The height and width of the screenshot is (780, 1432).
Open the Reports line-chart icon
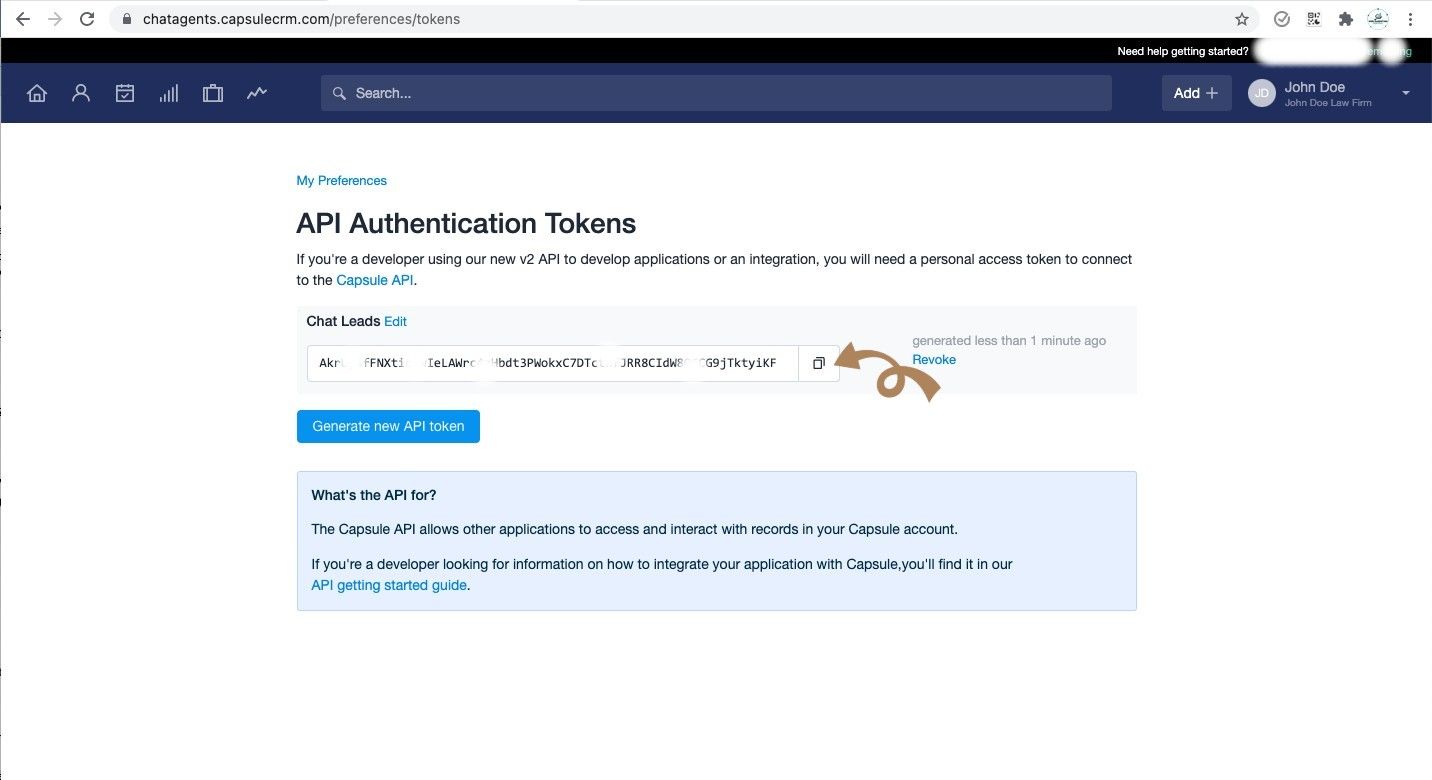point(257,93)
